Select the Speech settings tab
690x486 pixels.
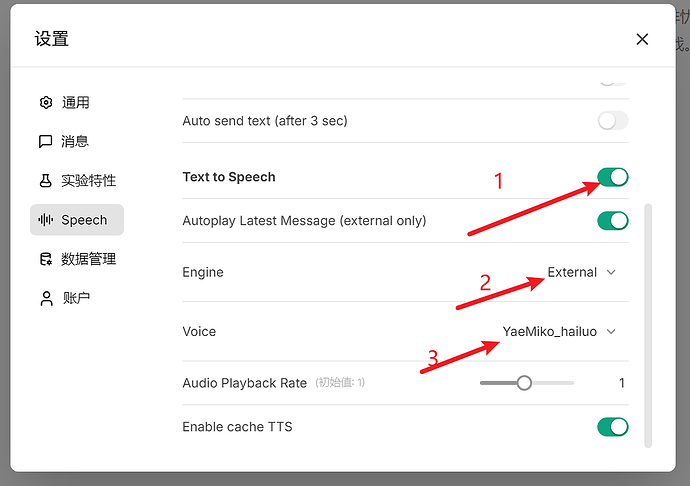(x=77, y=220)
